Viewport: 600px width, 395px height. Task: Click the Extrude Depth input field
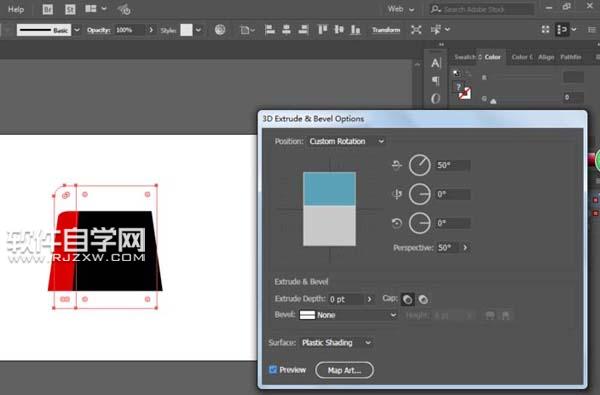[x=346, y=299]
